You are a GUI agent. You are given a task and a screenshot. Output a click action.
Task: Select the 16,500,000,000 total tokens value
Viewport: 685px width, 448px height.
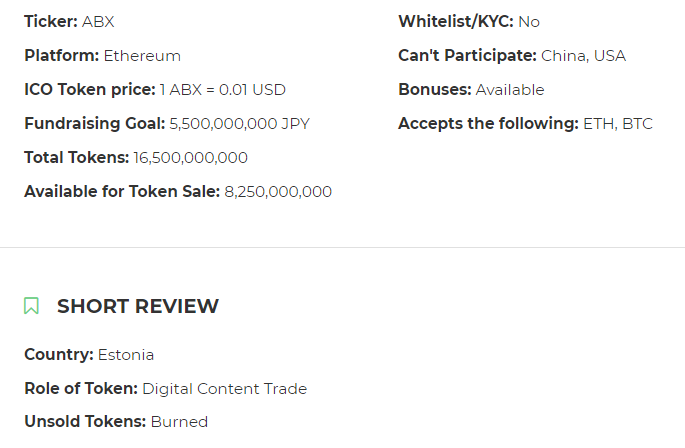pyautogui.click(x=190, y=157)
